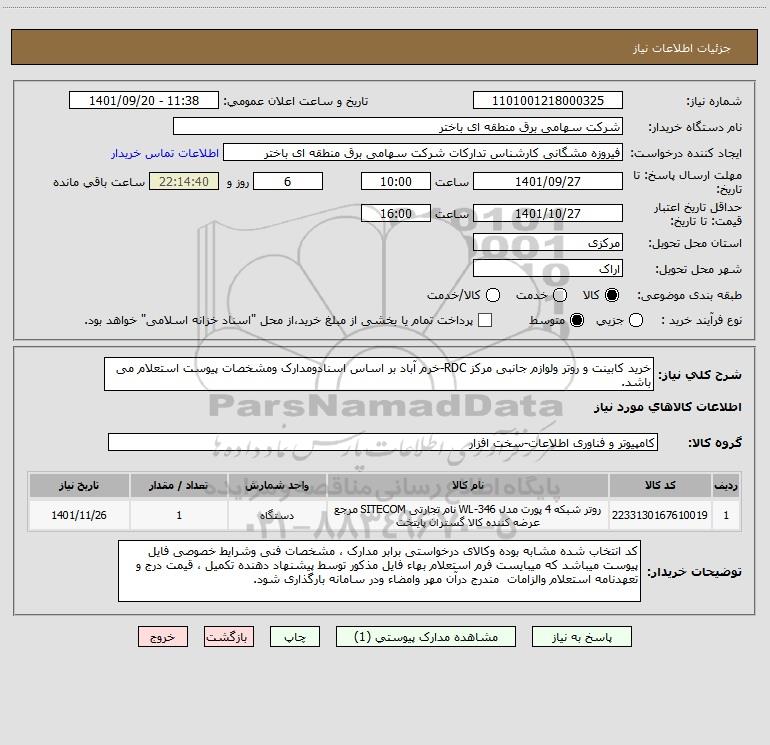Click the general need description text box
Viewport: 770px width, 745px height.
tap(379, 374)
